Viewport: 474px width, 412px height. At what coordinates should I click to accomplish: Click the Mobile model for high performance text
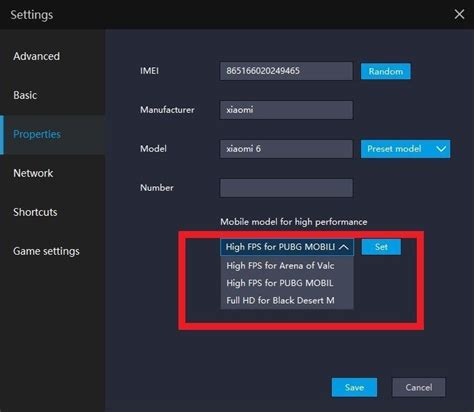pos(294,222)
